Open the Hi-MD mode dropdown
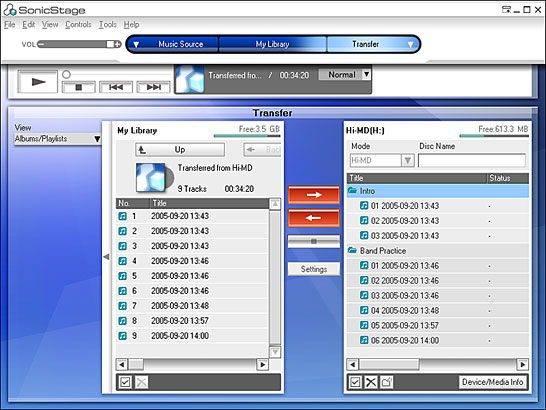The width and height of the screenshot is (546, 410). (407, 161)
